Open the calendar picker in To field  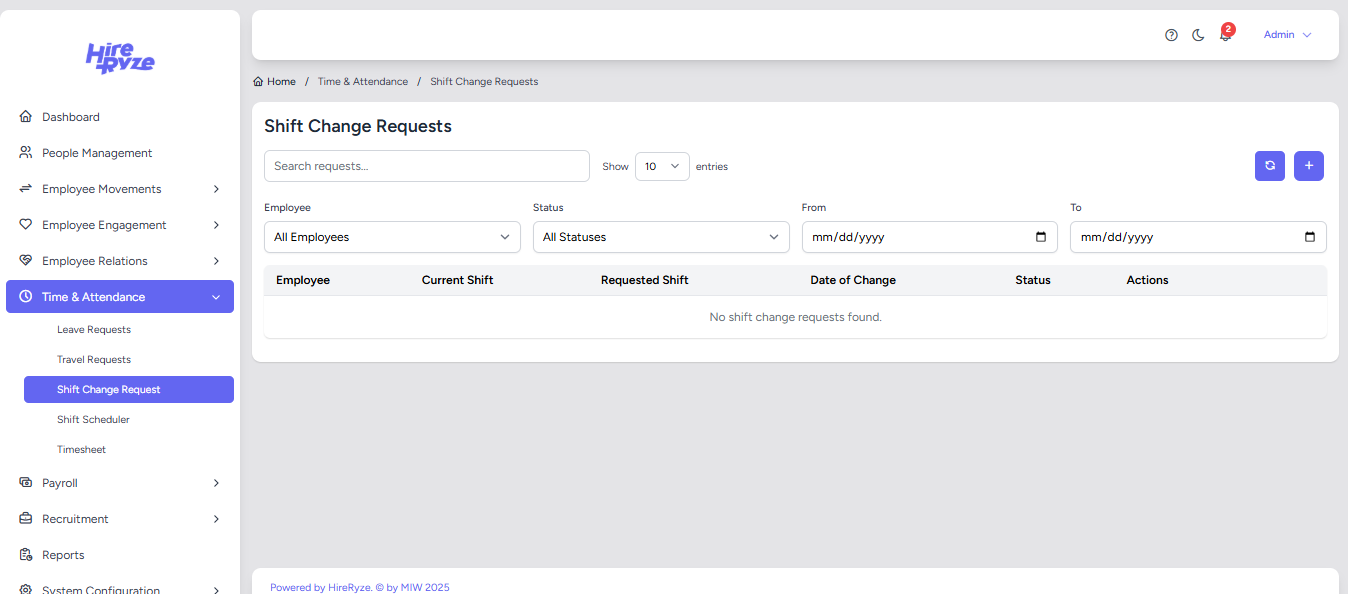(1310, 237)
